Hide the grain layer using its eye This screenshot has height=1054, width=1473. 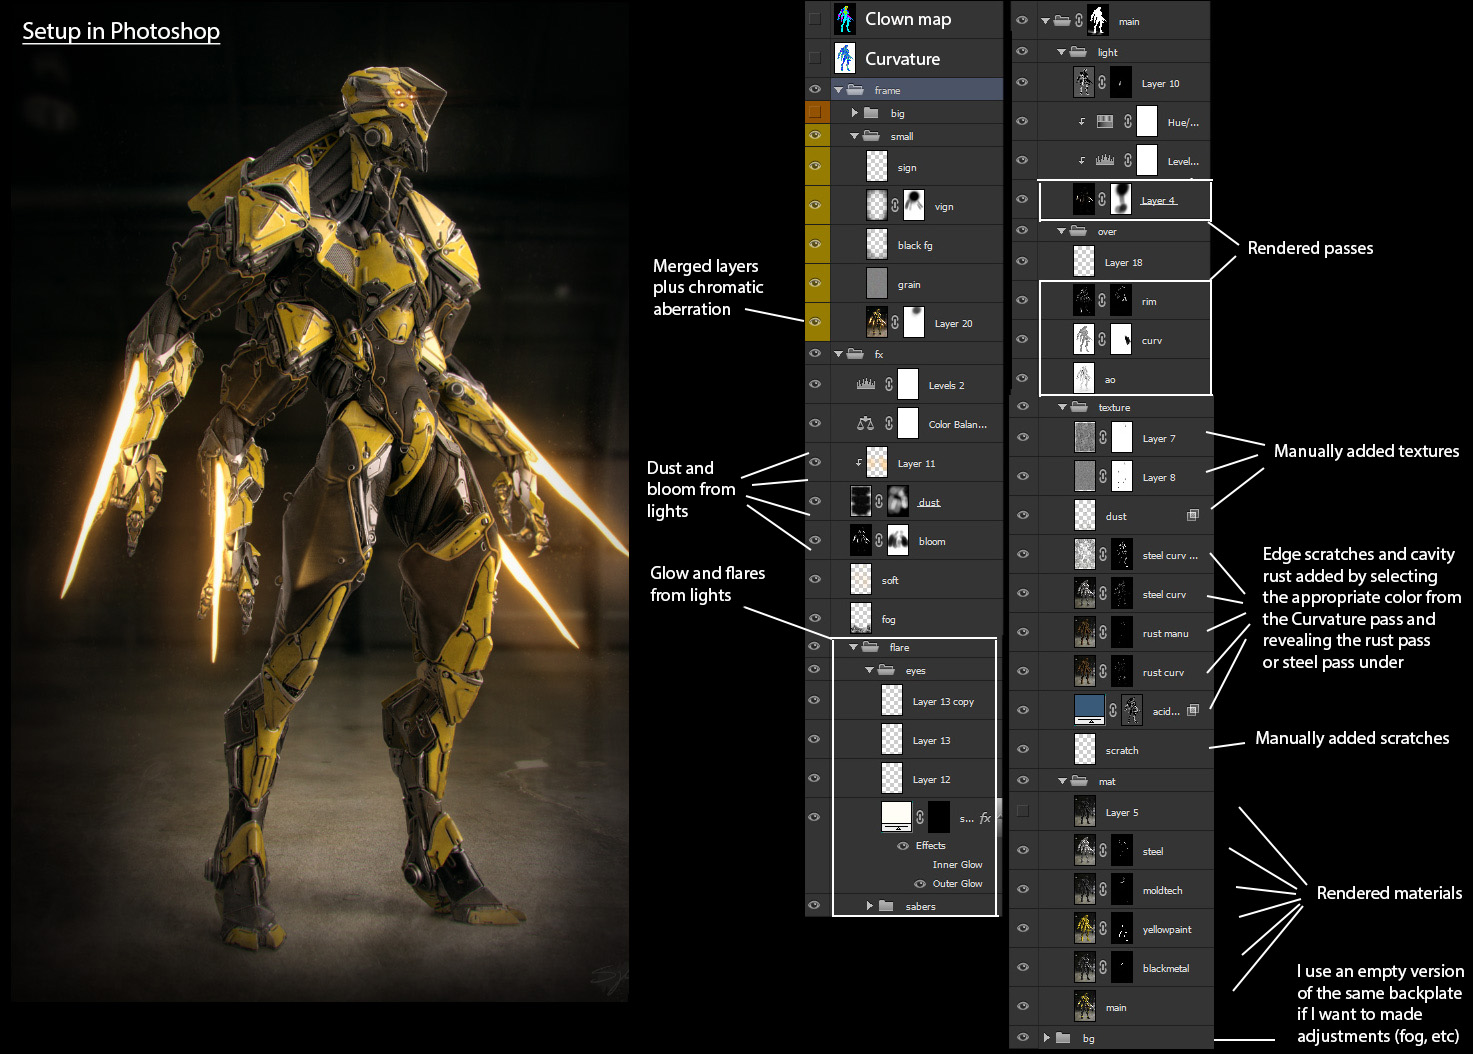pyautogui.click(x=815, y=283)
